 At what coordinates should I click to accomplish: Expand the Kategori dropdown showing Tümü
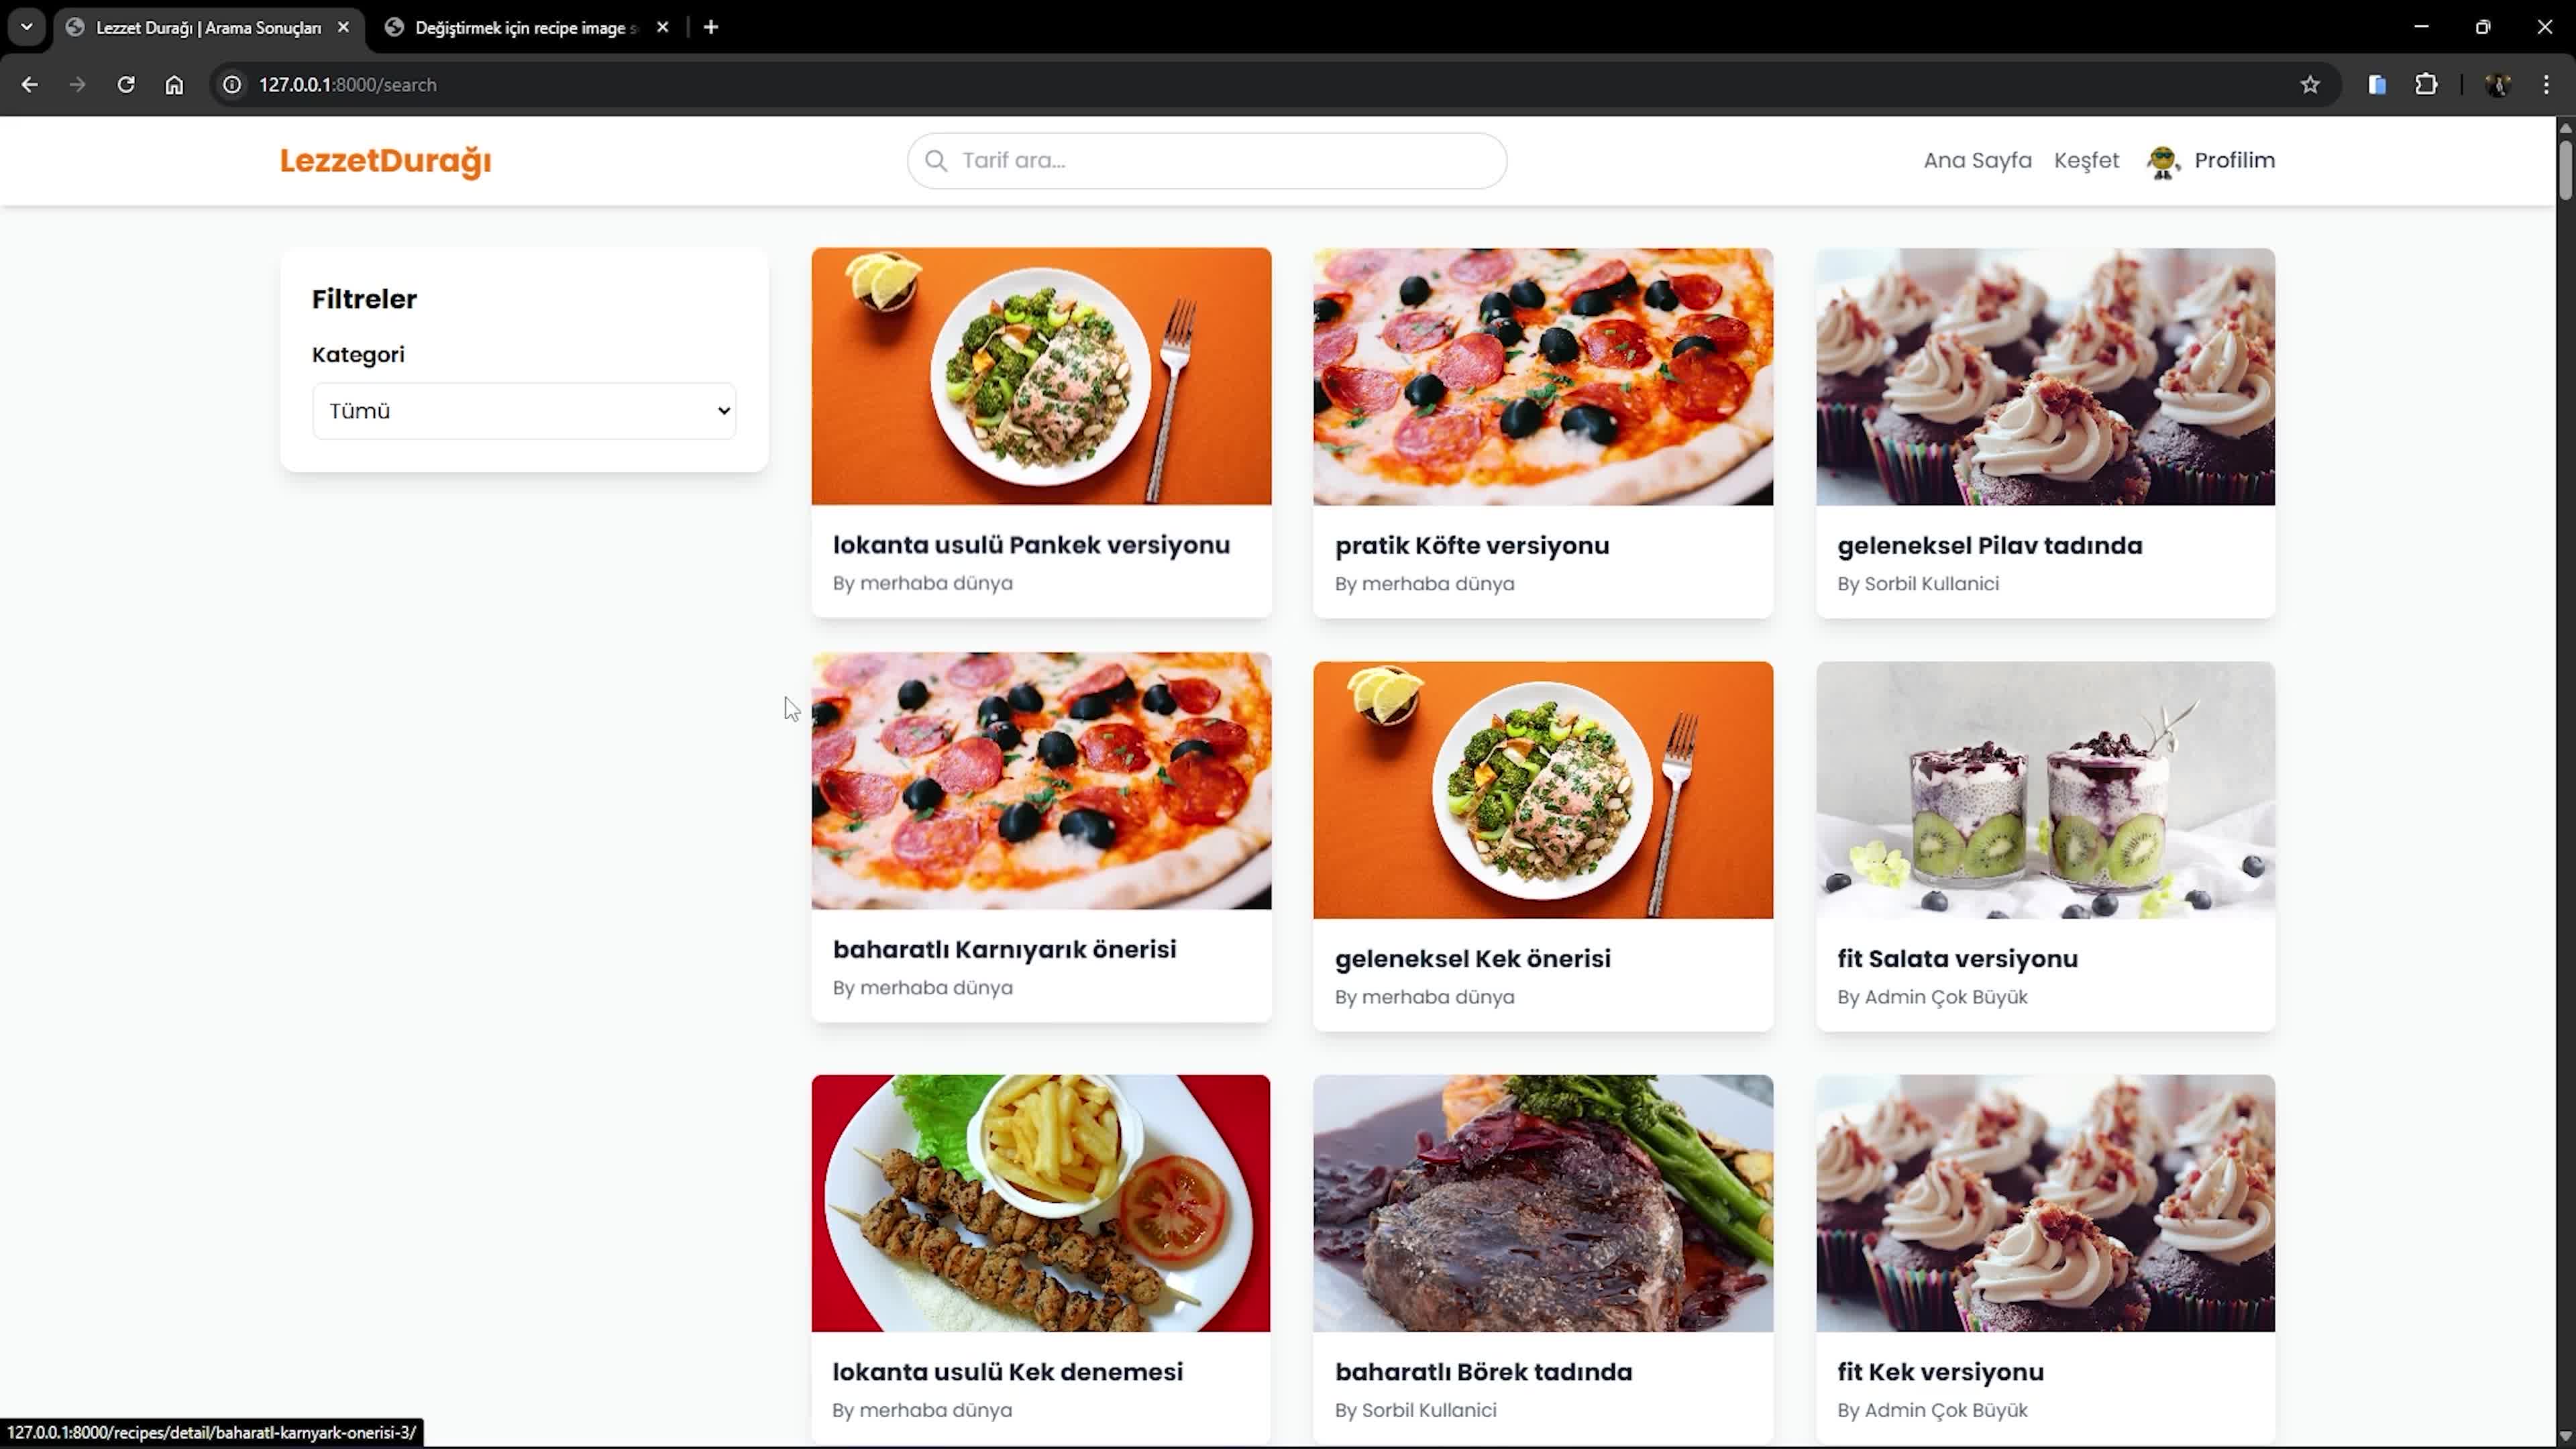click(x=524, y=411)
